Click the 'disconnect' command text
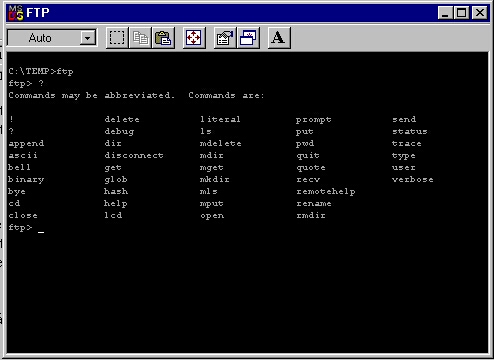The width and height of the screenshot is (494, 360). [x=134, y=155]
